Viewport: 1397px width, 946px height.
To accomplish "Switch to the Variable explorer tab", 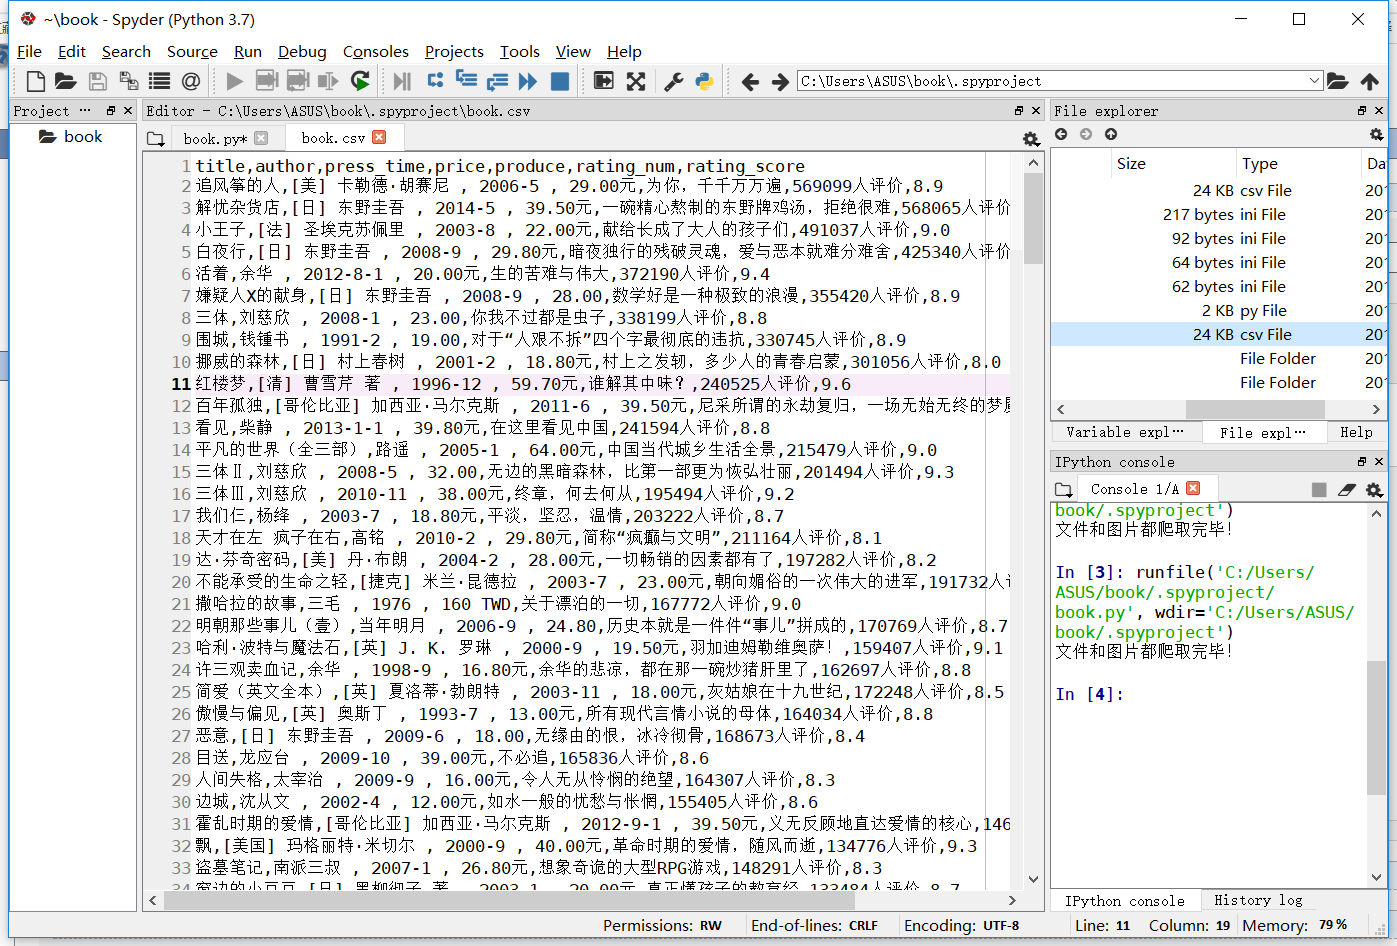I will [x=1123, y=432].
